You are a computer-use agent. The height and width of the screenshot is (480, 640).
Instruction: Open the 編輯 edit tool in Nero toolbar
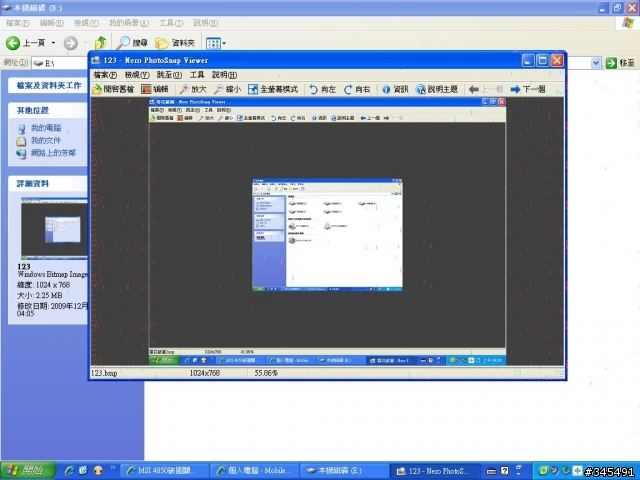(x=146, y=89)
